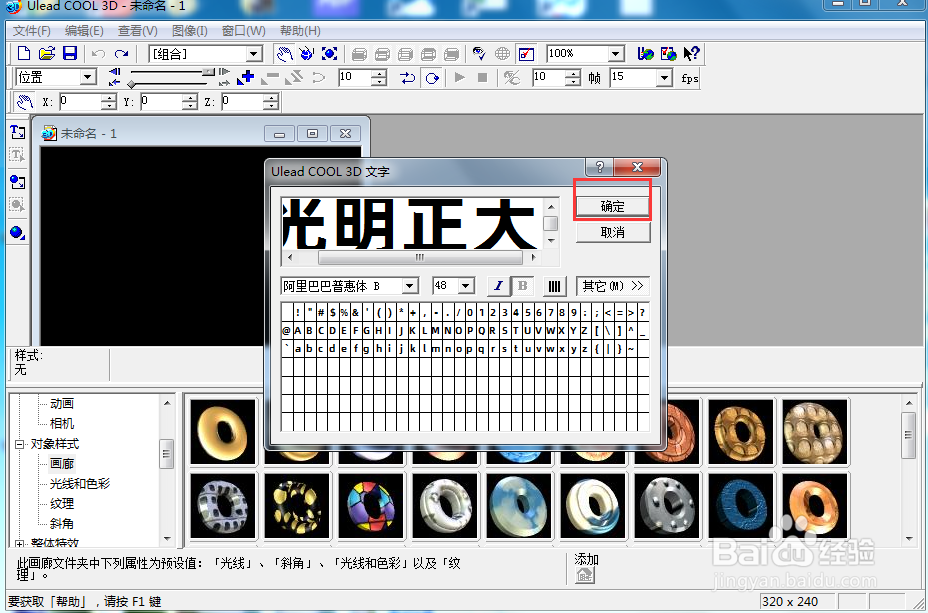This screenshot has width=928, height=613.
Task: Expand the 整体特效 tree node
Action: [x=20, y=544]
